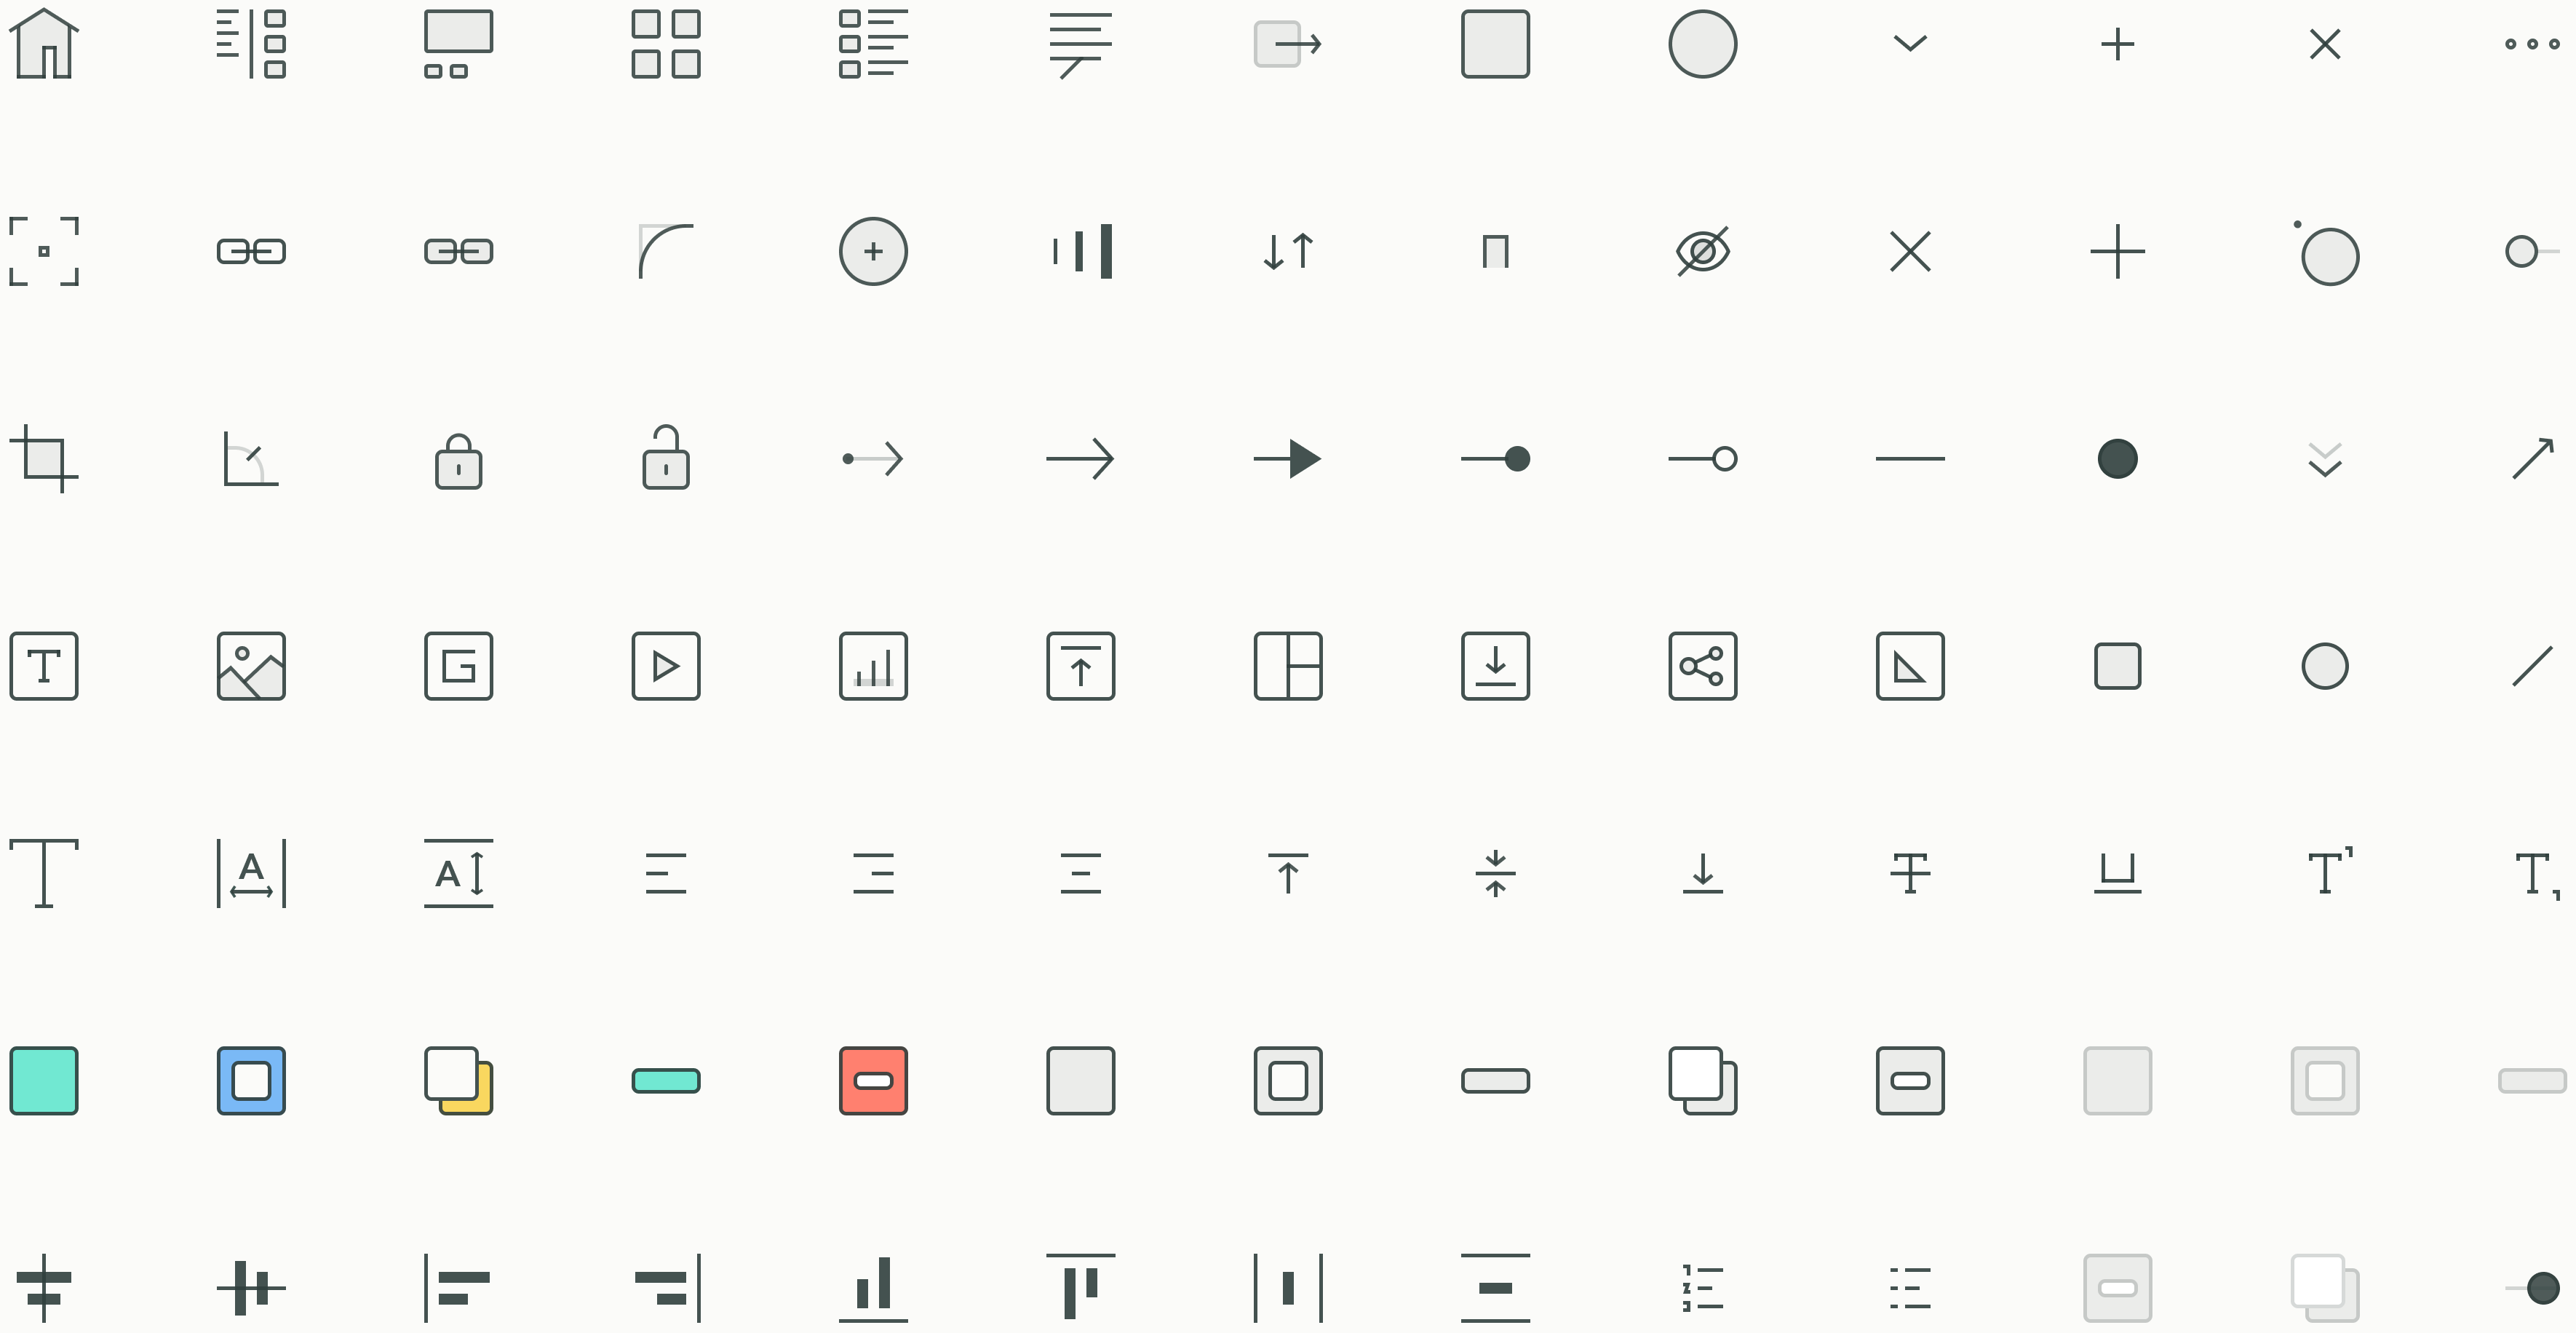Click the home house icon
Viewport: 2576px width, 1333px height.
(44, 44)
